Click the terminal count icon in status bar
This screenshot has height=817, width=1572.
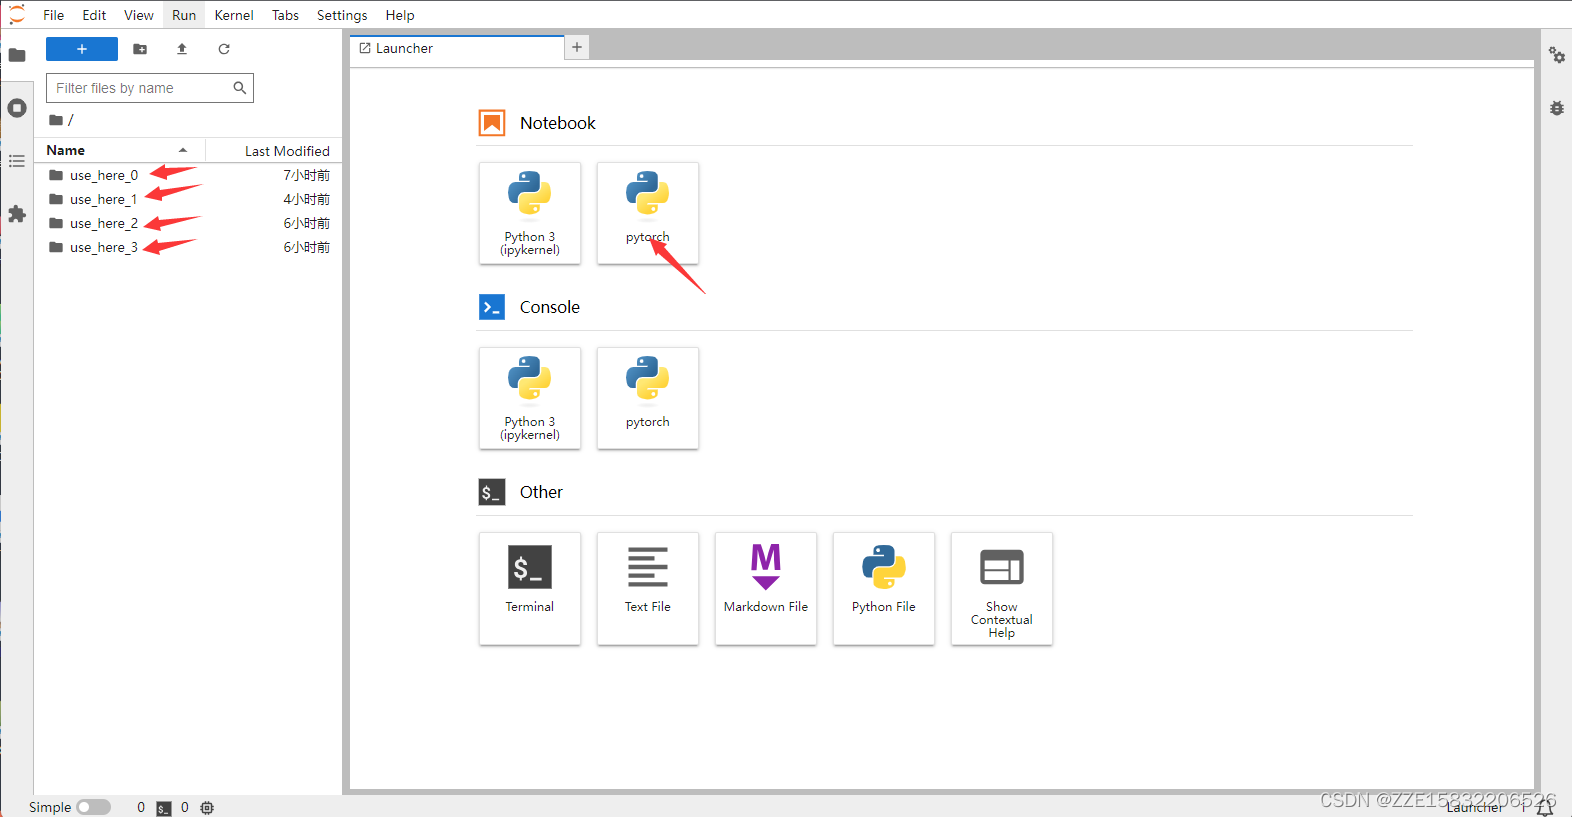164,808
